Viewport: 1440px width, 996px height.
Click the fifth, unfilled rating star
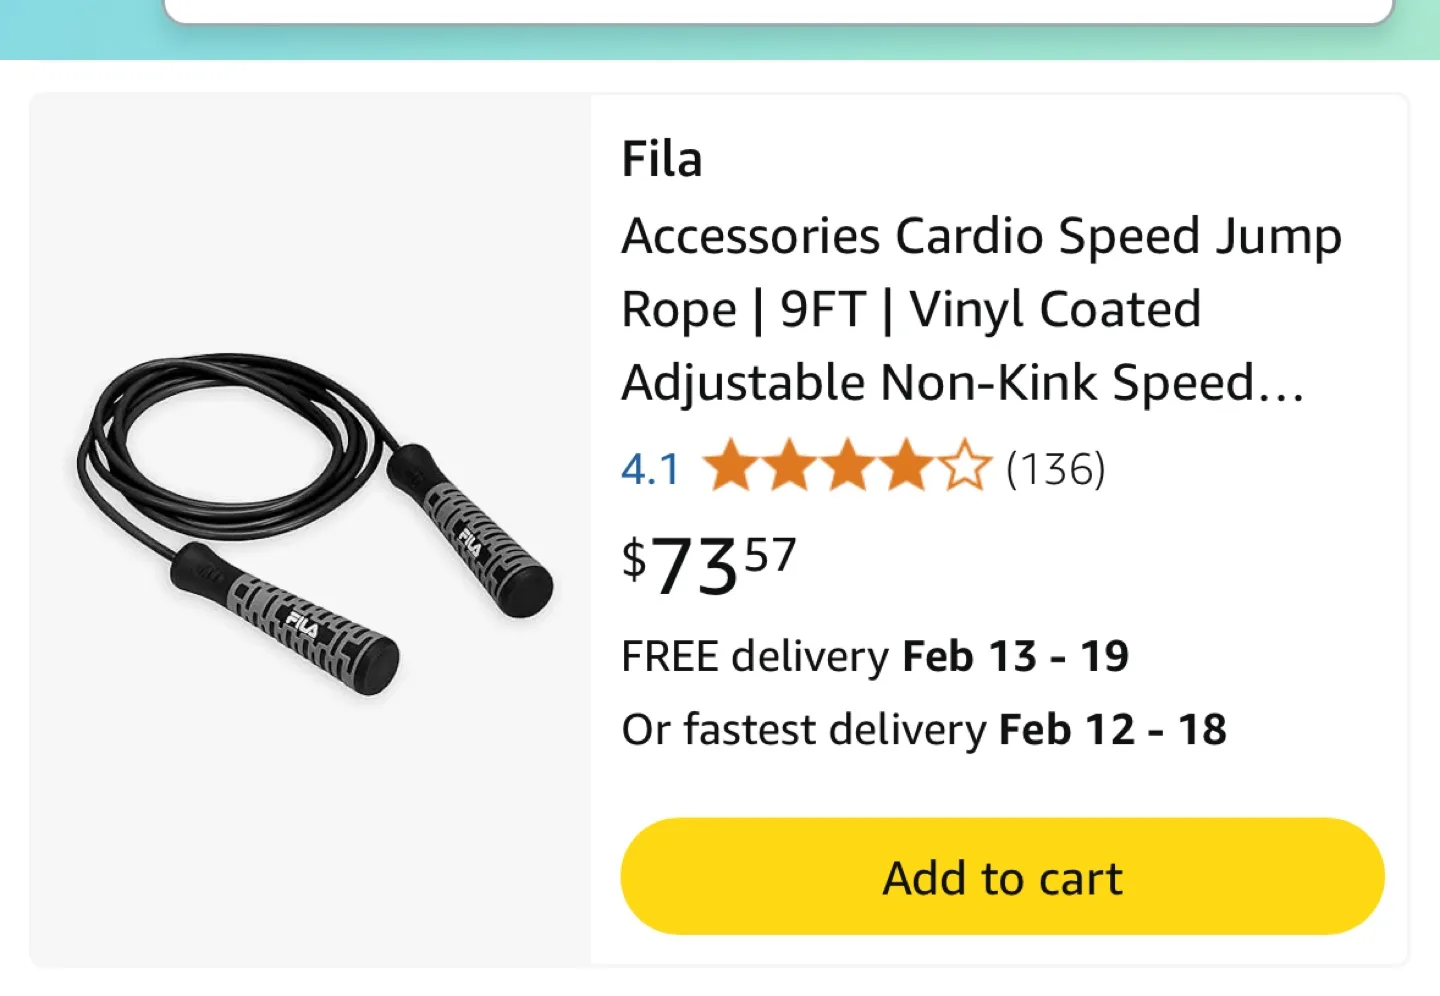(963, 466)
